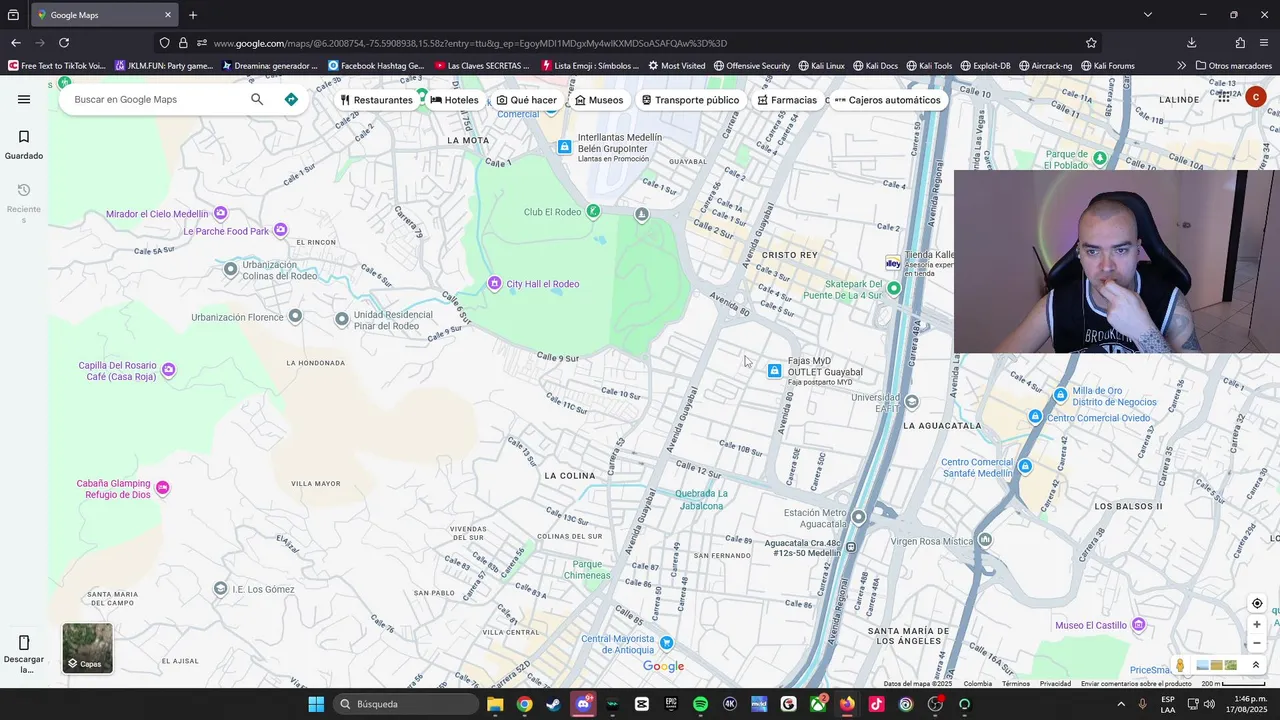
Task: Bookmark this page with the star
Action: pos(1091,43)
